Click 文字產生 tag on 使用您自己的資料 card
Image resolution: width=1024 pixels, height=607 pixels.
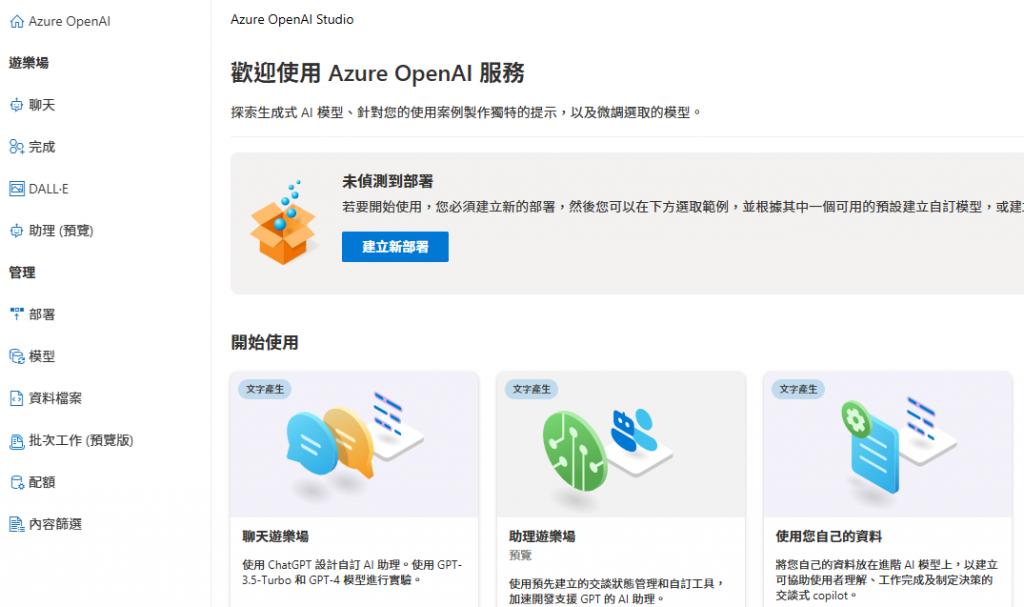798,389
